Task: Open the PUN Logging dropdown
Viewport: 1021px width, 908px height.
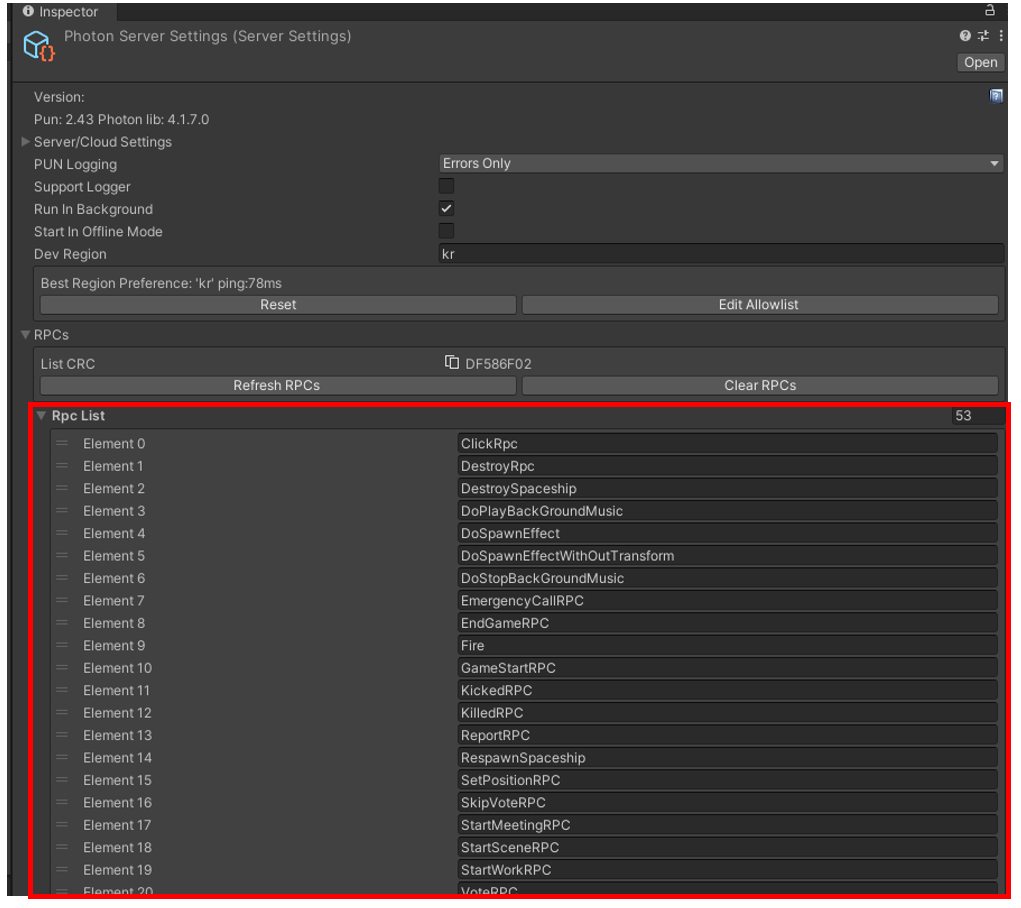Action: tap(721, 163)
